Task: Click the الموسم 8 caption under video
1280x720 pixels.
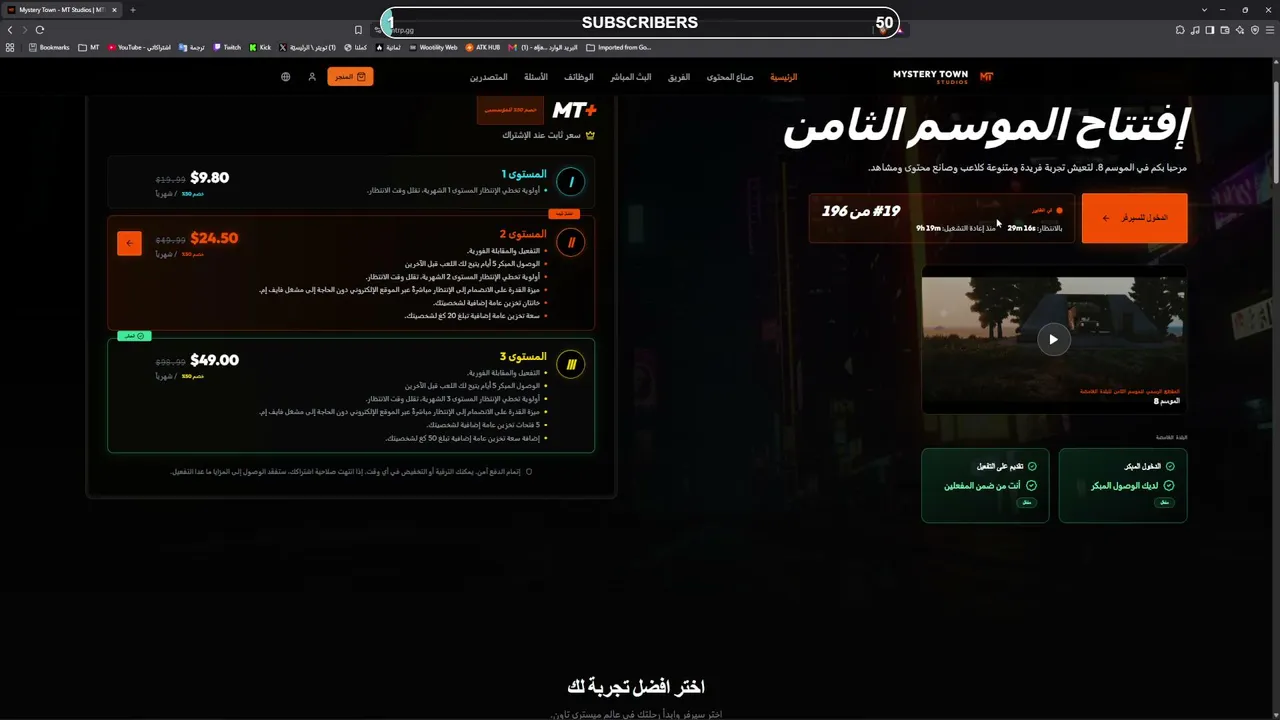Action: click(x=1167, y=401)
